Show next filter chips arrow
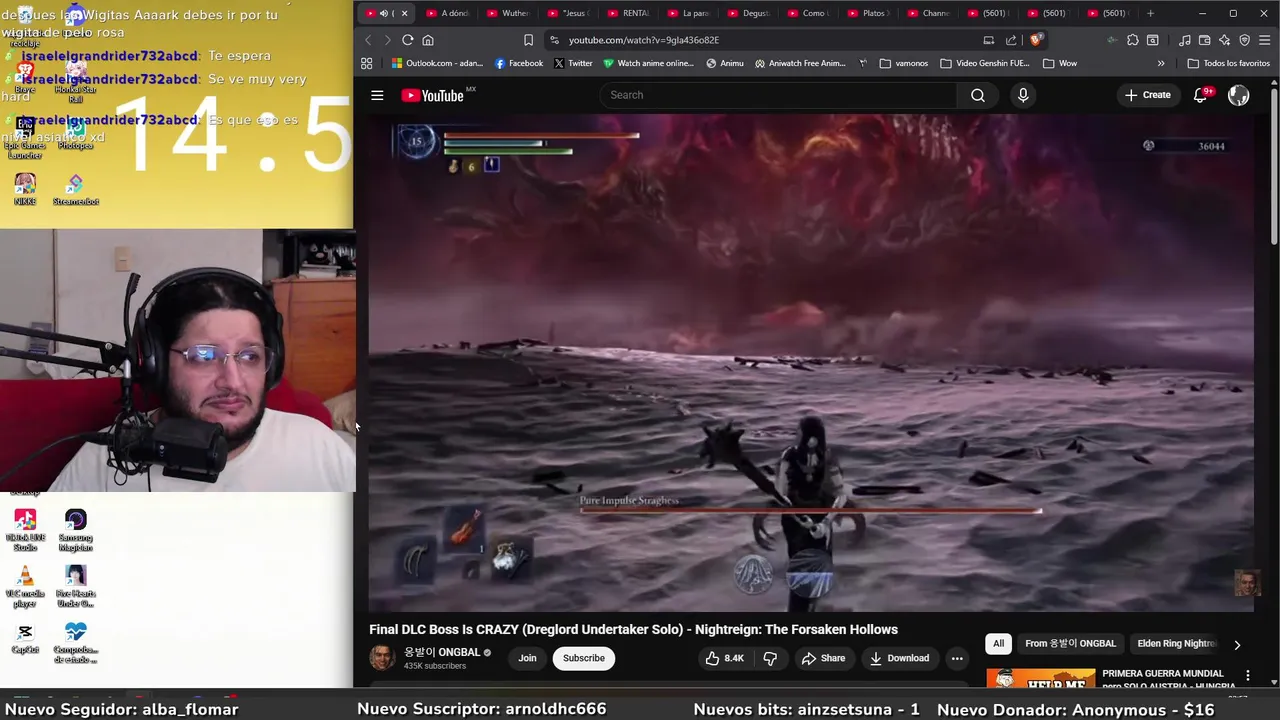Screen dimensions: 1280x720 (1237, 644)
